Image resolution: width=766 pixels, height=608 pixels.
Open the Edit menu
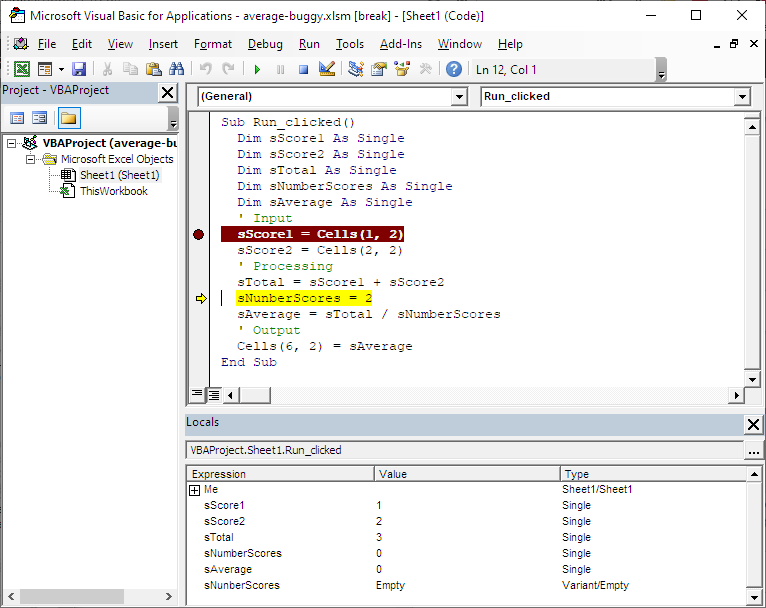pos(82,44)
